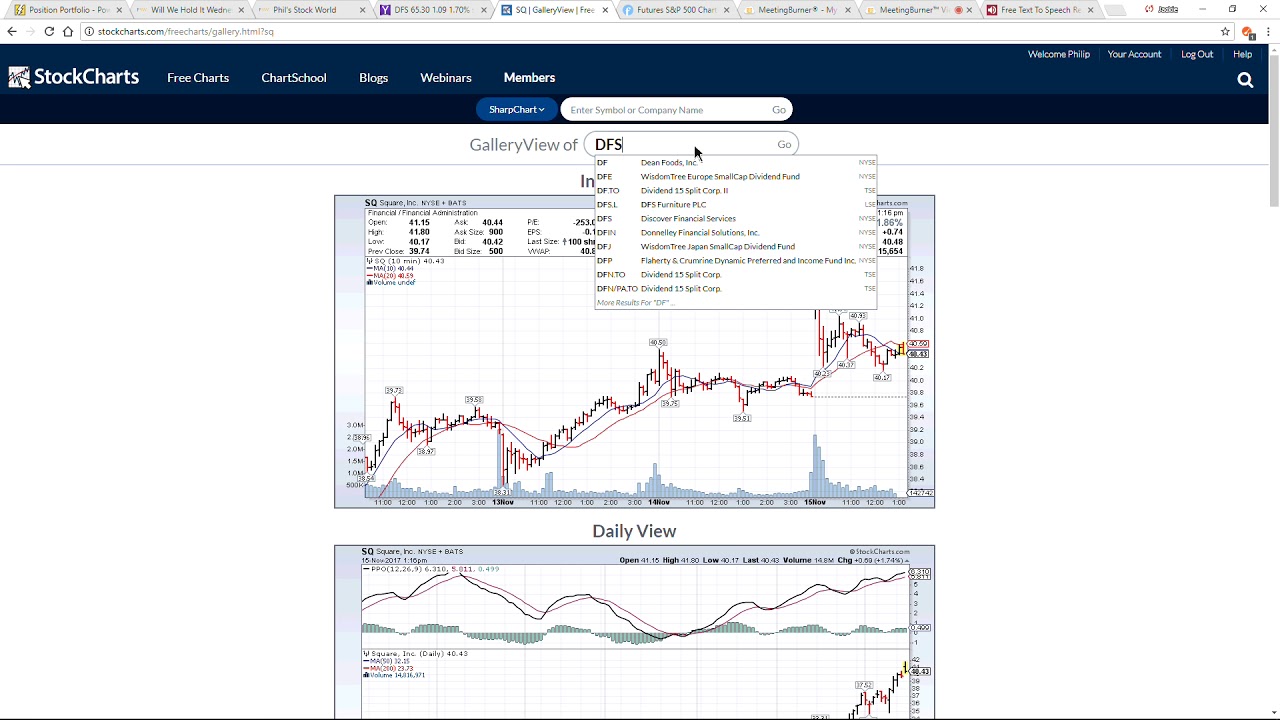This screenshot has height=720, width=1280.
Task: Open the Blogs menu
Action: pos(373,77)
